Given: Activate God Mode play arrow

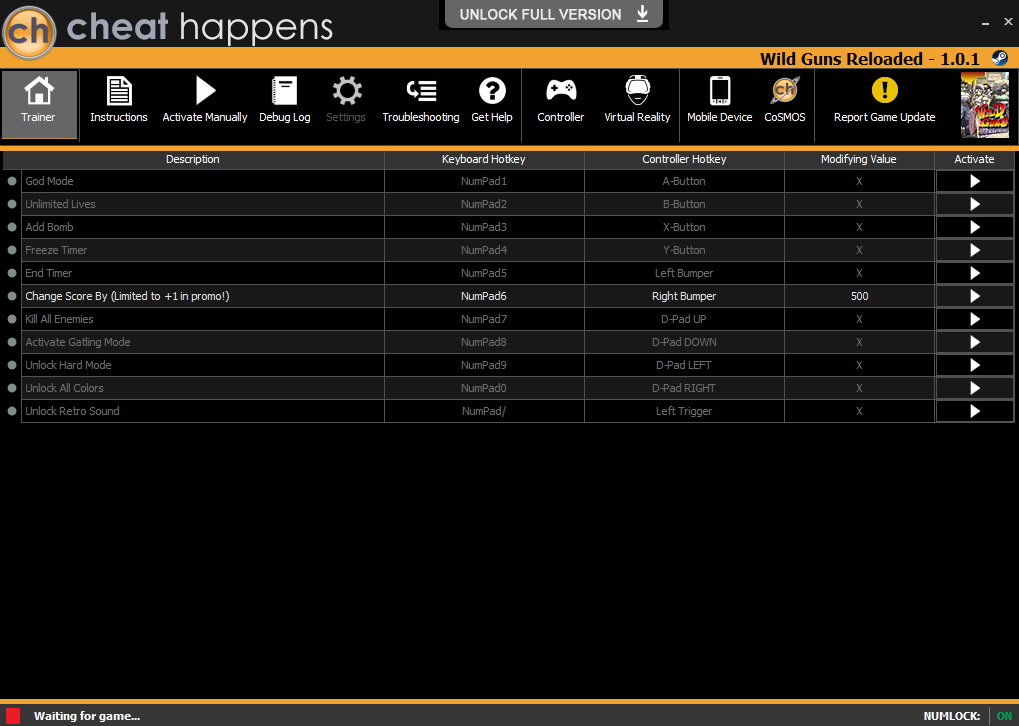Looking at the screenshot, I should (974, 181).
